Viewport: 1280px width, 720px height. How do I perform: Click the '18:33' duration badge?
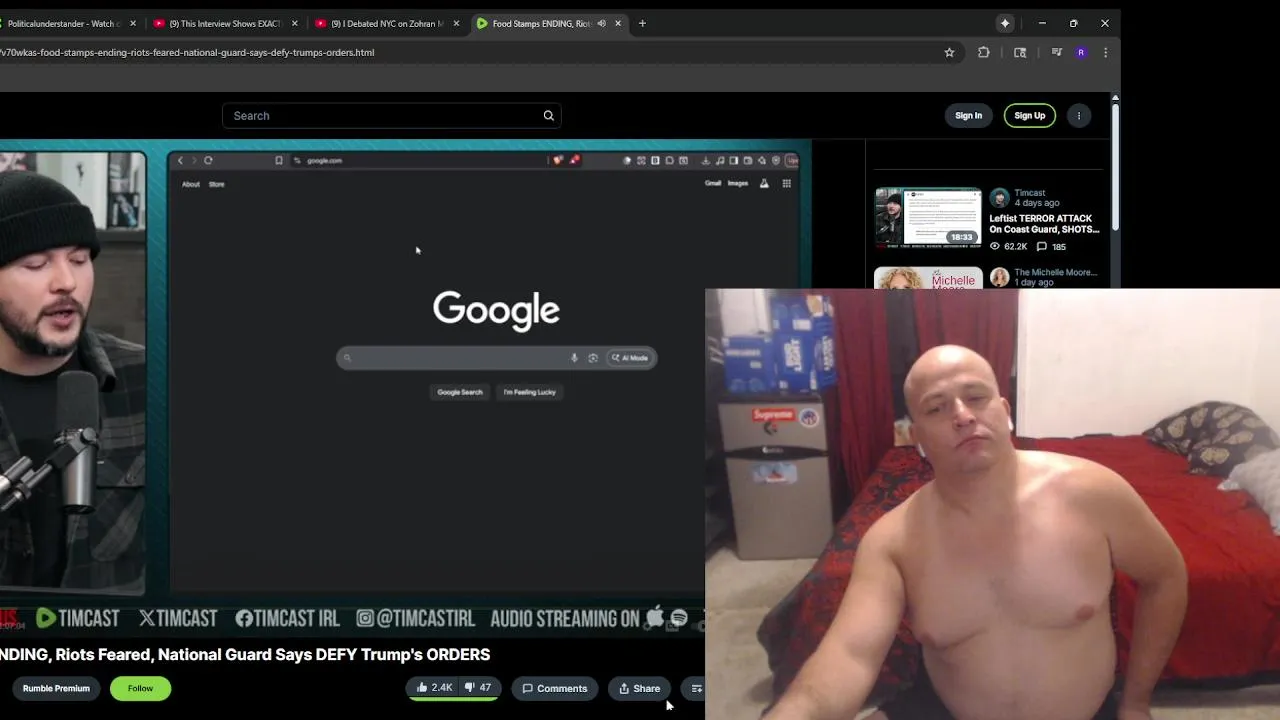point(961,237)
